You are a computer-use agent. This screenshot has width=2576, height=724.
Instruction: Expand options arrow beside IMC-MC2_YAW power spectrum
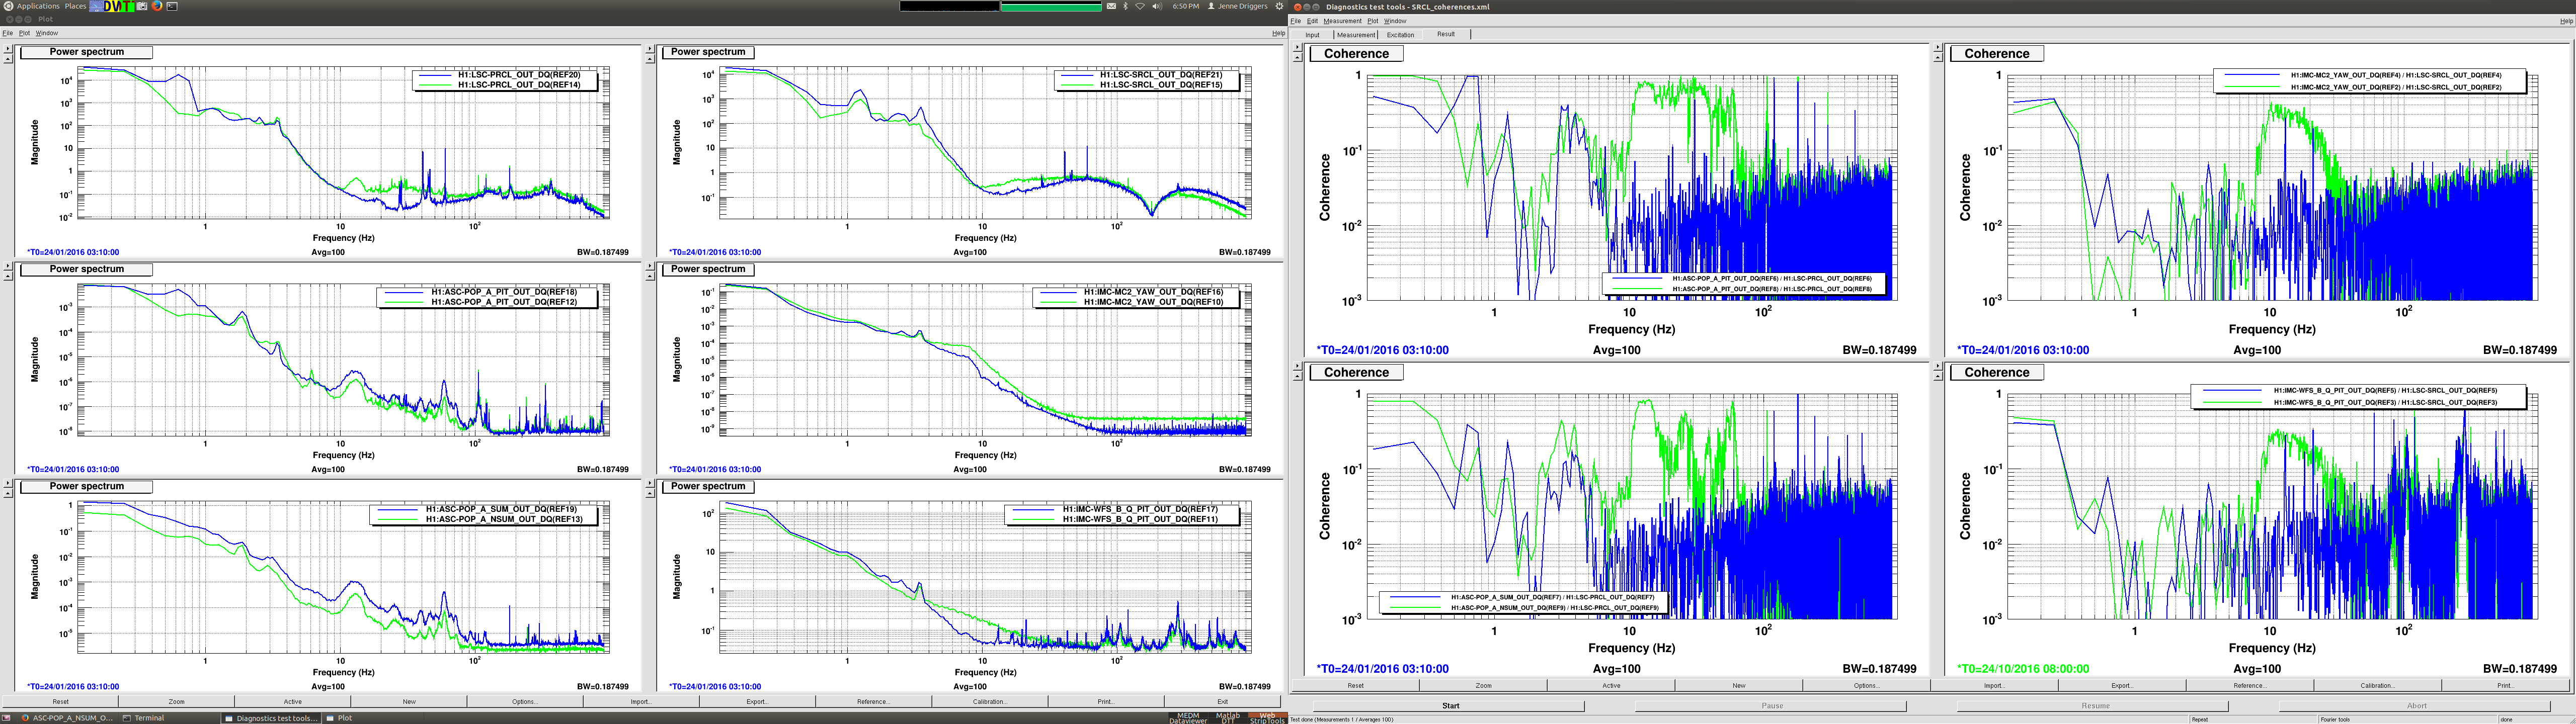click(x=650, y=266)
